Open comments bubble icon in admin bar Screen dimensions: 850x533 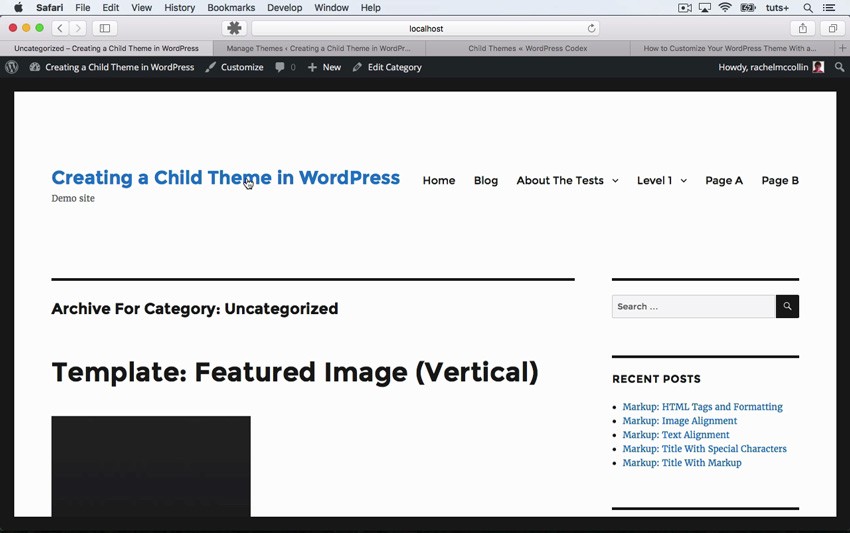(280, 67)
